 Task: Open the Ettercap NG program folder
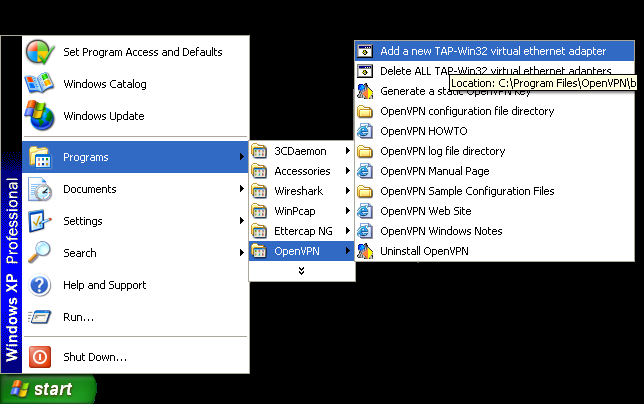click(x=302, y=231)
